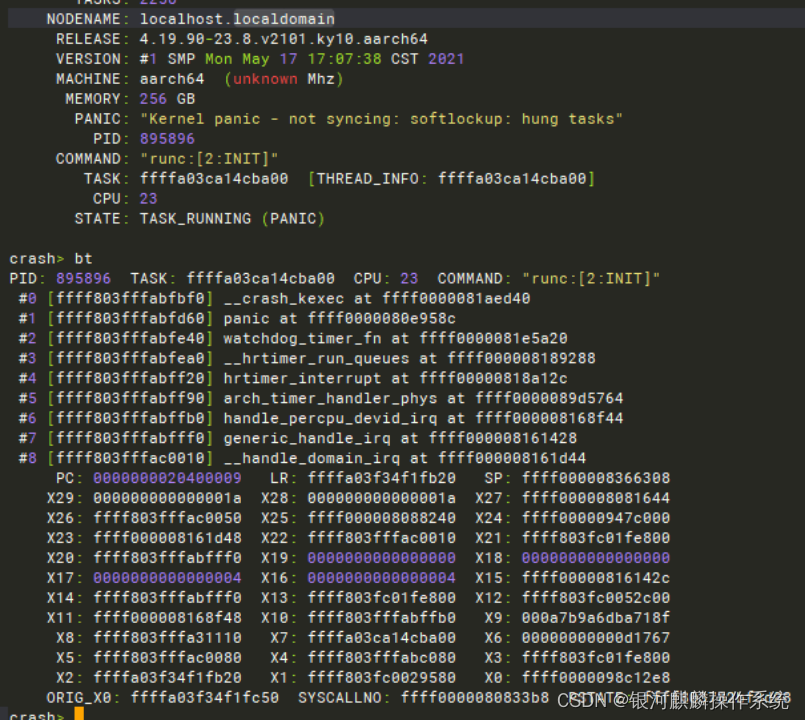Click the NODENAME value localhost.localdomain
The height and width of the screenshot is (720, 805).
[x=237, y=19]
